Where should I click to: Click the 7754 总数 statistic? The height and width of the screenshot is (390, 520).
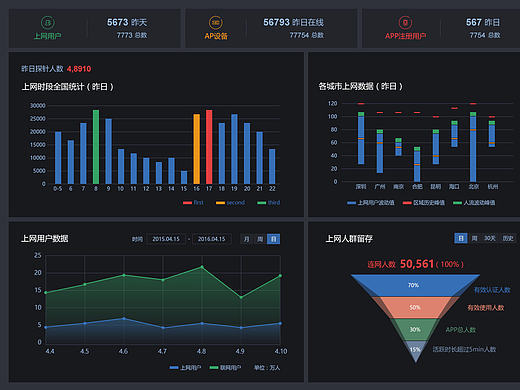pyautogui.click(x=485, y=35)
